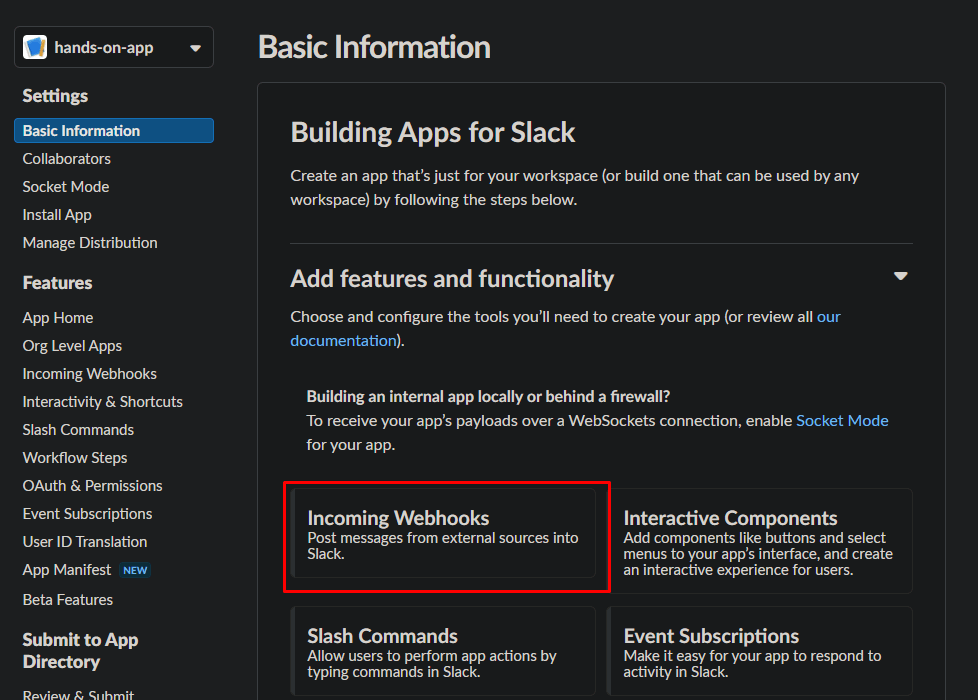Open Beta Features page
This screenshot has height=700, width=978.
point(67,600)
